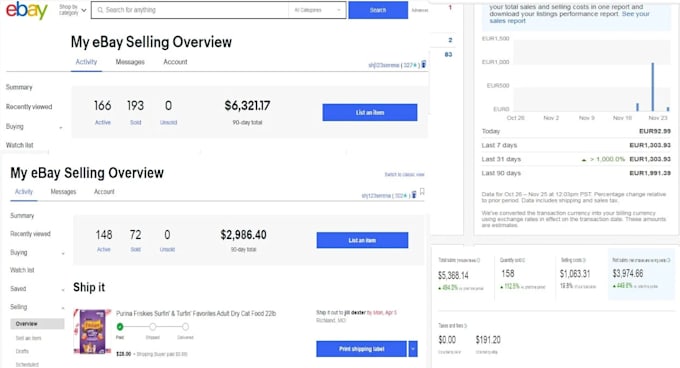Click the green Paid progress step
The width and height of the screenshot is (680, 368).
tap(120, 326)
